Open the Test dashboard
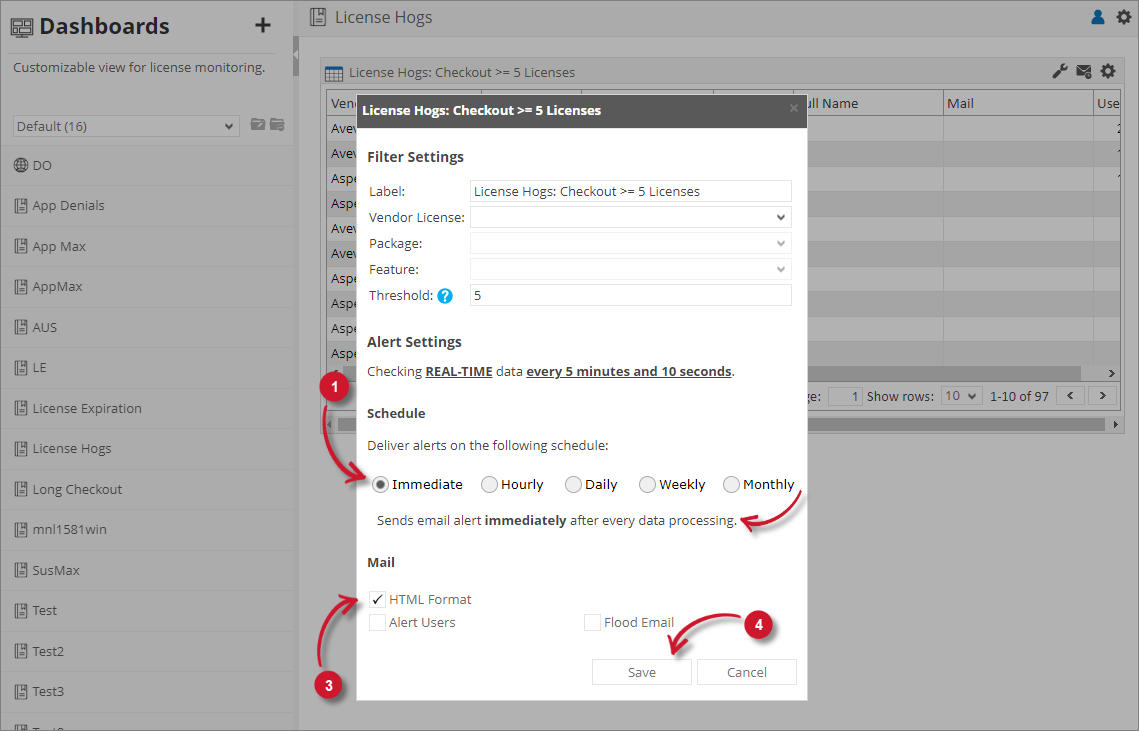Screen dimensions: 1139x731 148,610
